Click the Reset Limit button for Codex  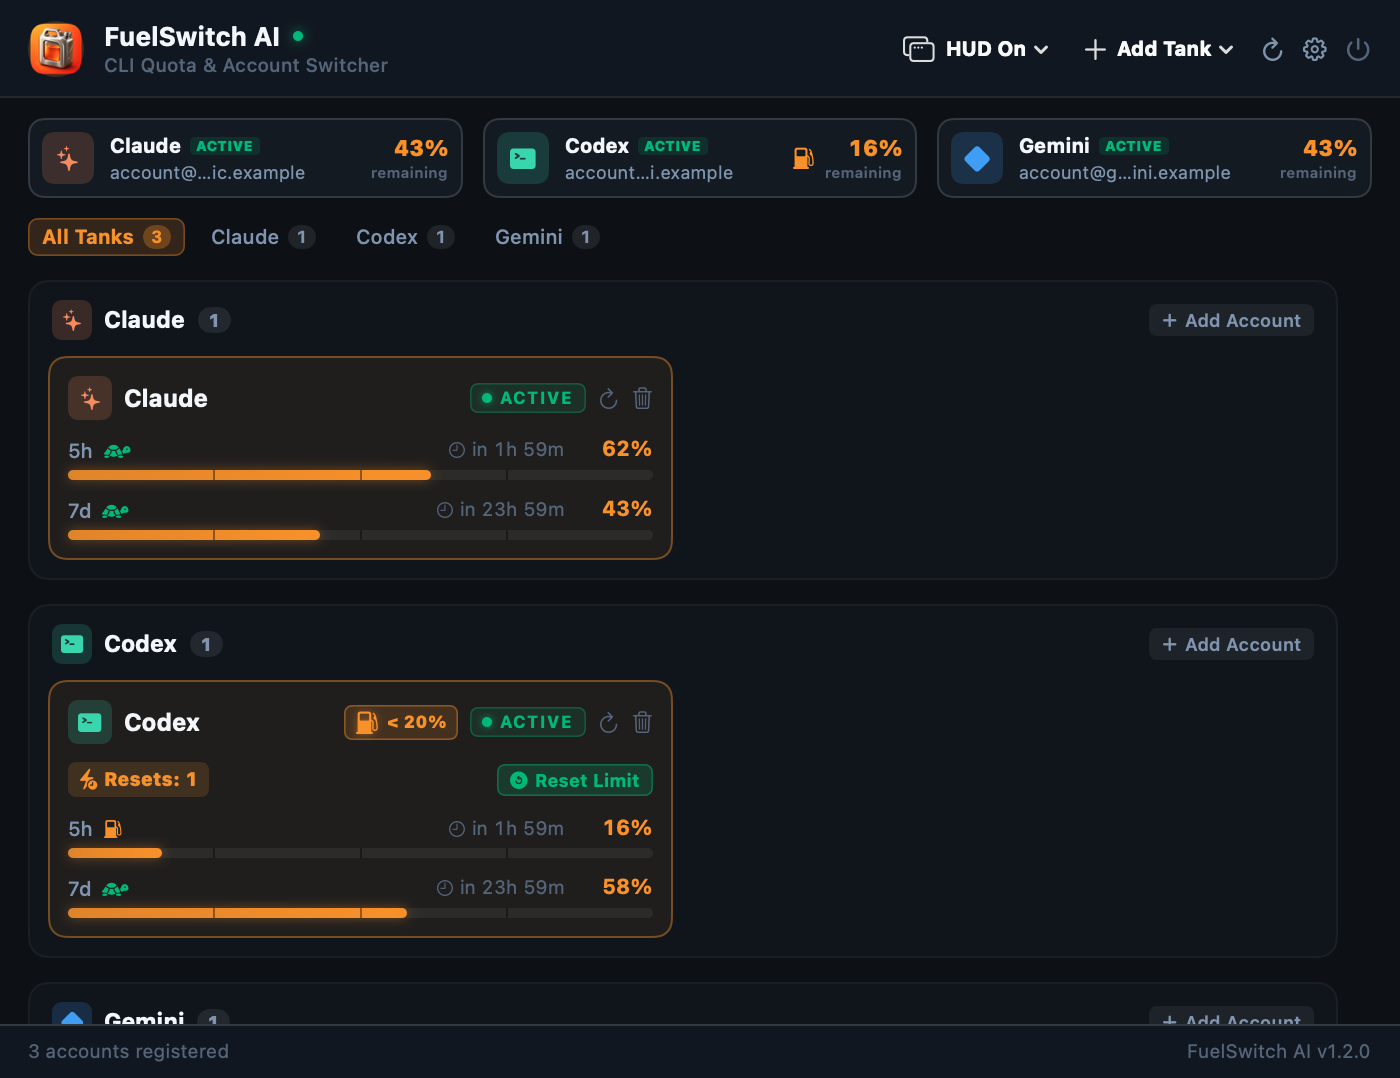[575, 780]
